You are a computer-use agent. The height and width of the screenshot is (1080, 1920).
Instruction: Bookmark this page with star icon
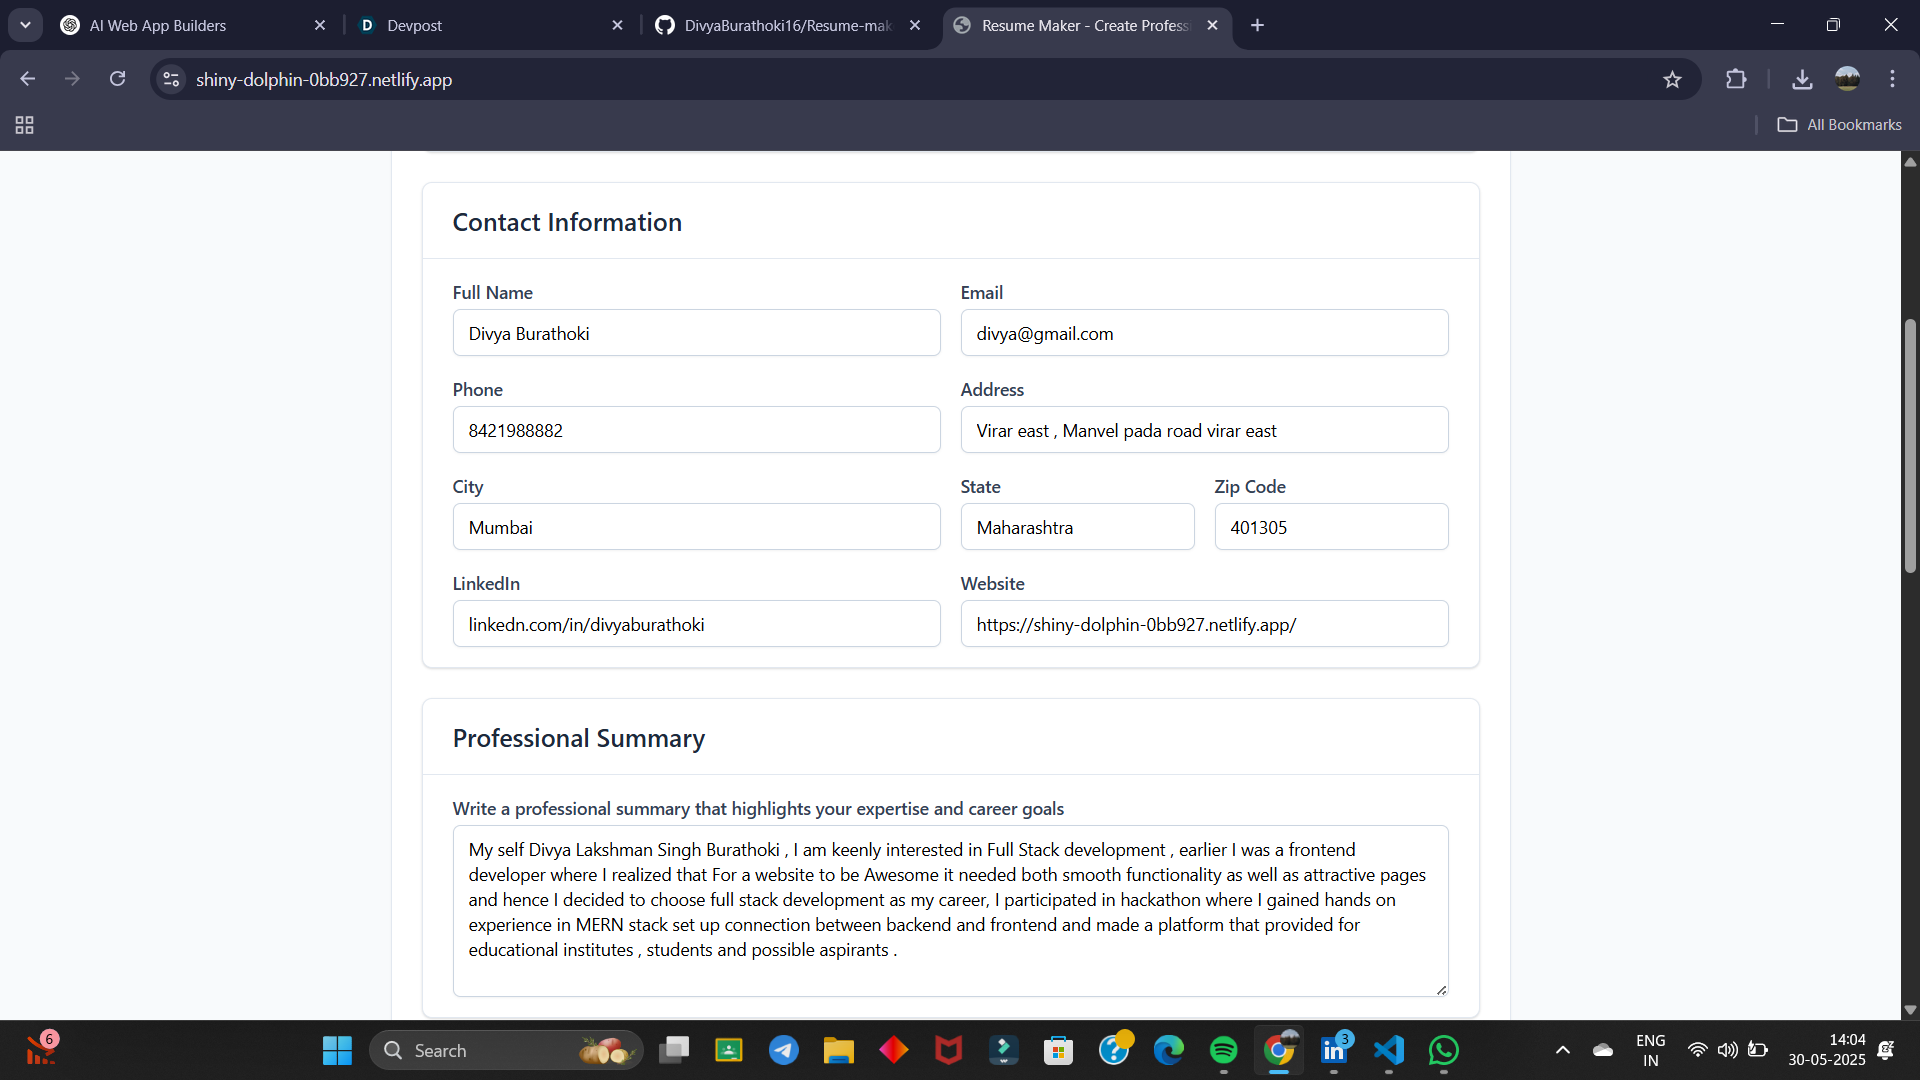click(1672, 79)
